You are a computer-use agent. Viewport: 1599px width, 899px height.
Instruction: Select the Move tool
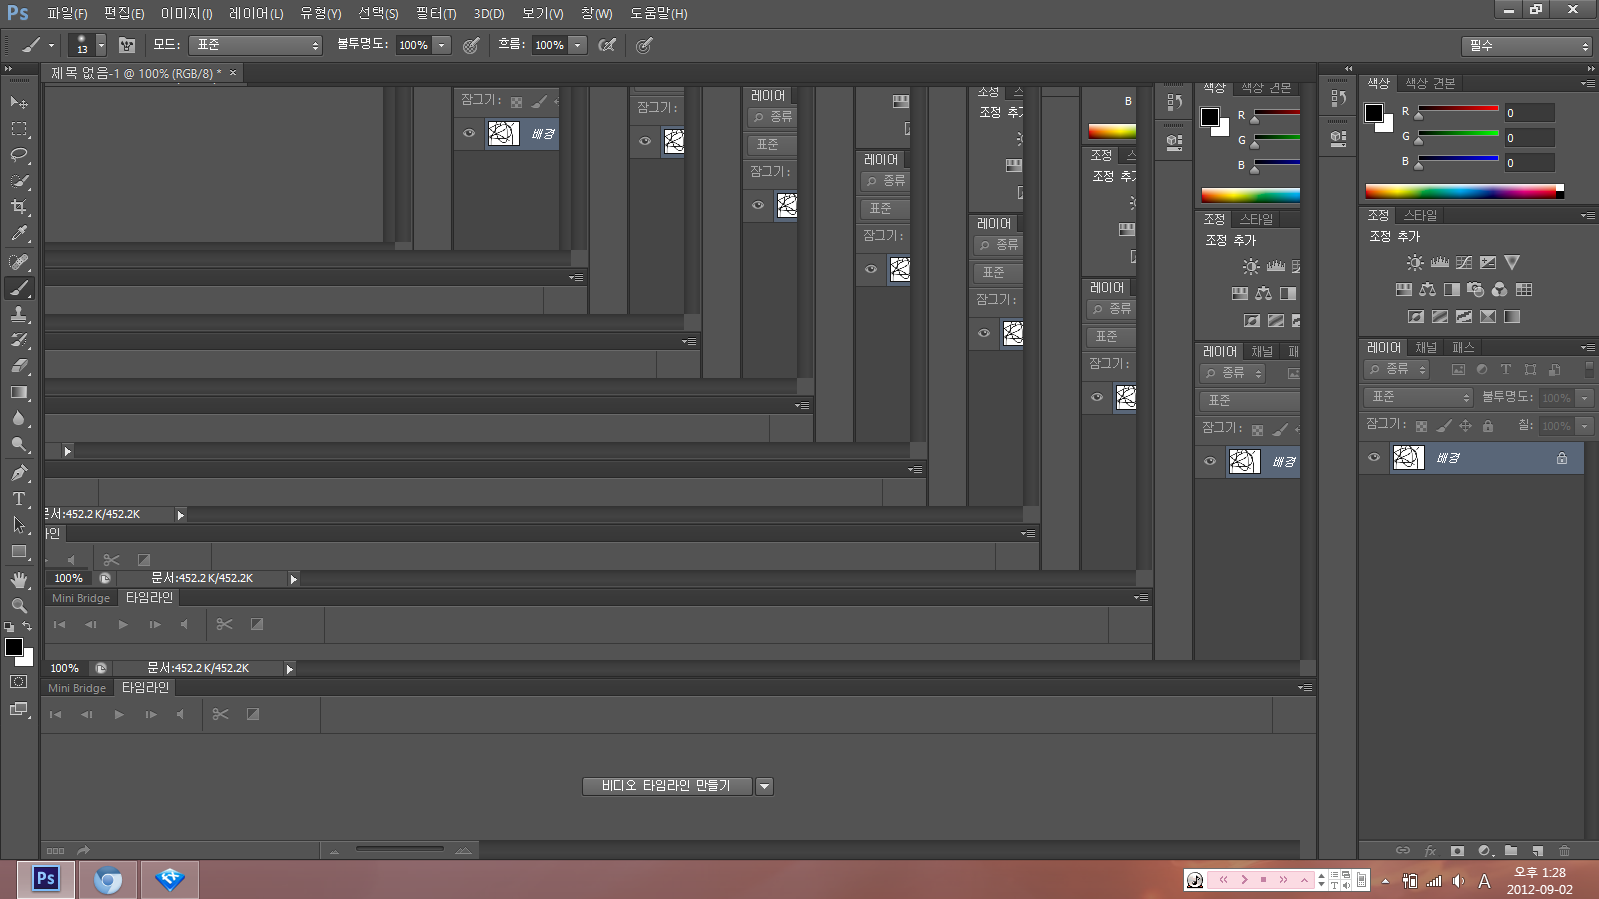pos(19,102)
